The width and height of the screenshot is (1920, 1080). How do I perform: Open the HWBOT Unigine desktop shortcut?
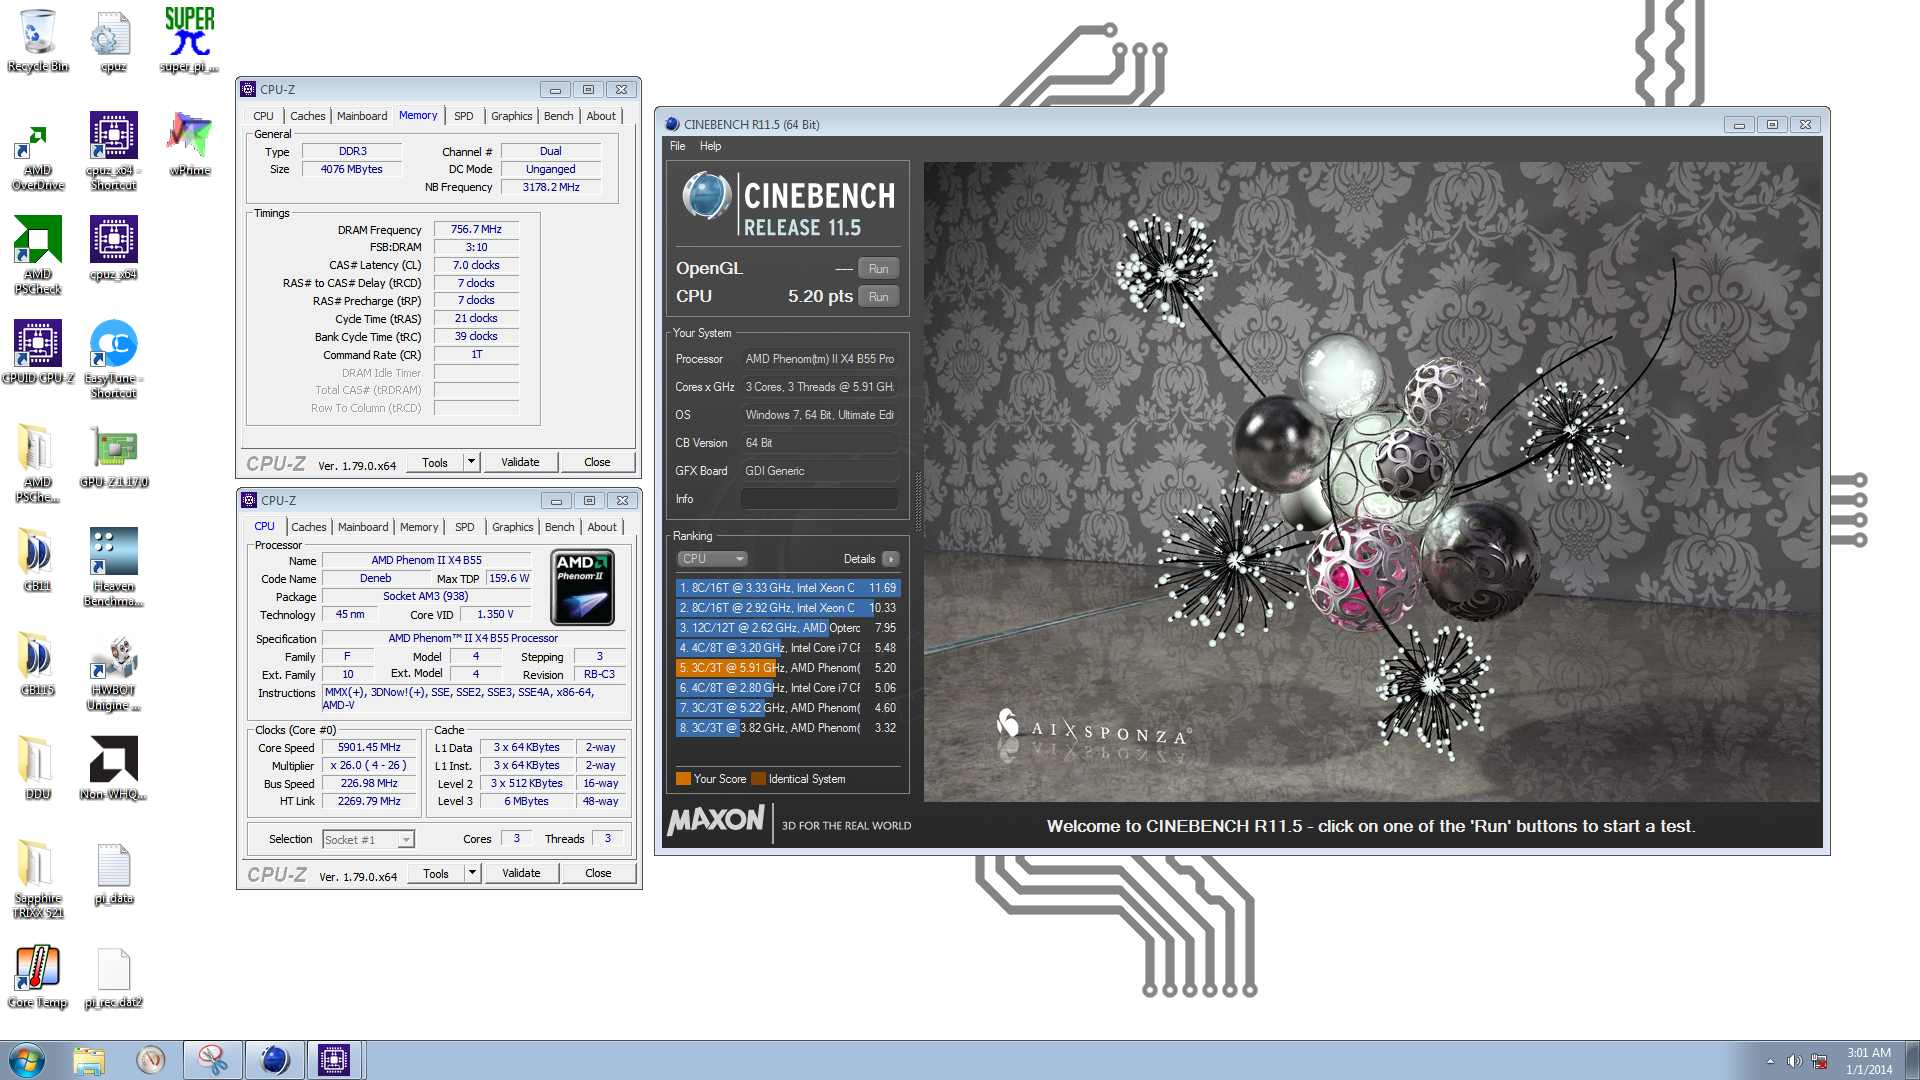pos(113,671)
